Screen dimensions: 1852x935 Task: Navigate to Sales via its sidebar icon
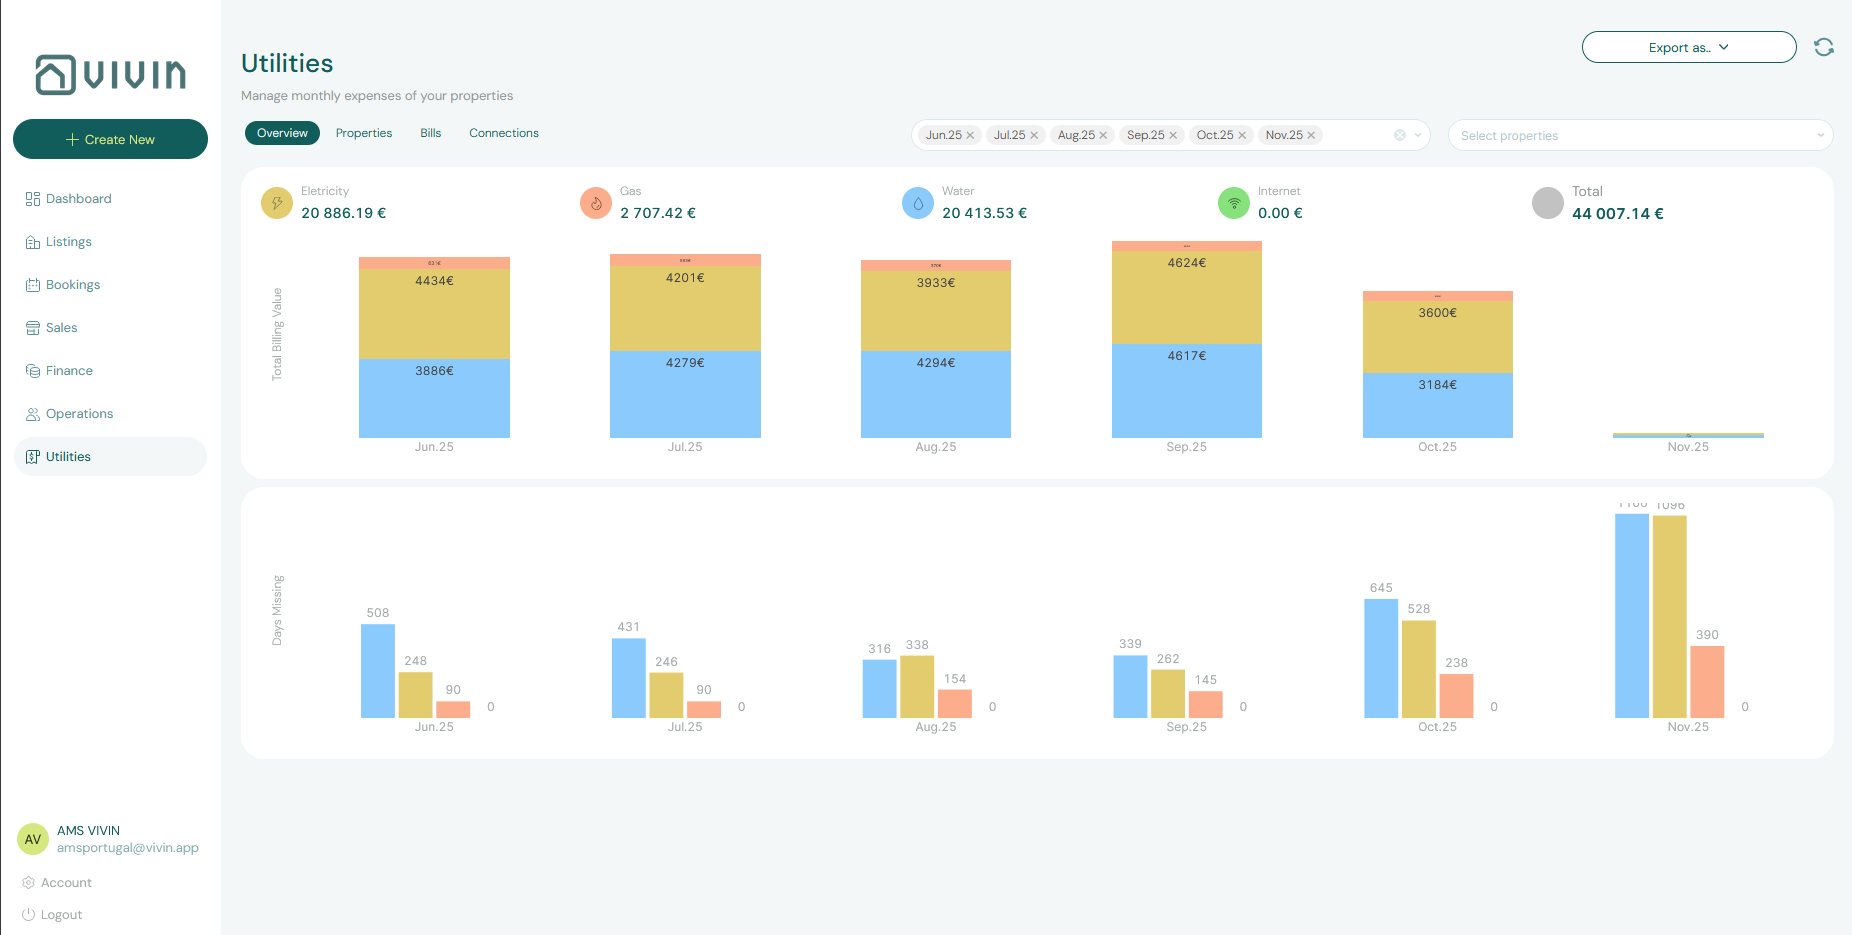33,327
